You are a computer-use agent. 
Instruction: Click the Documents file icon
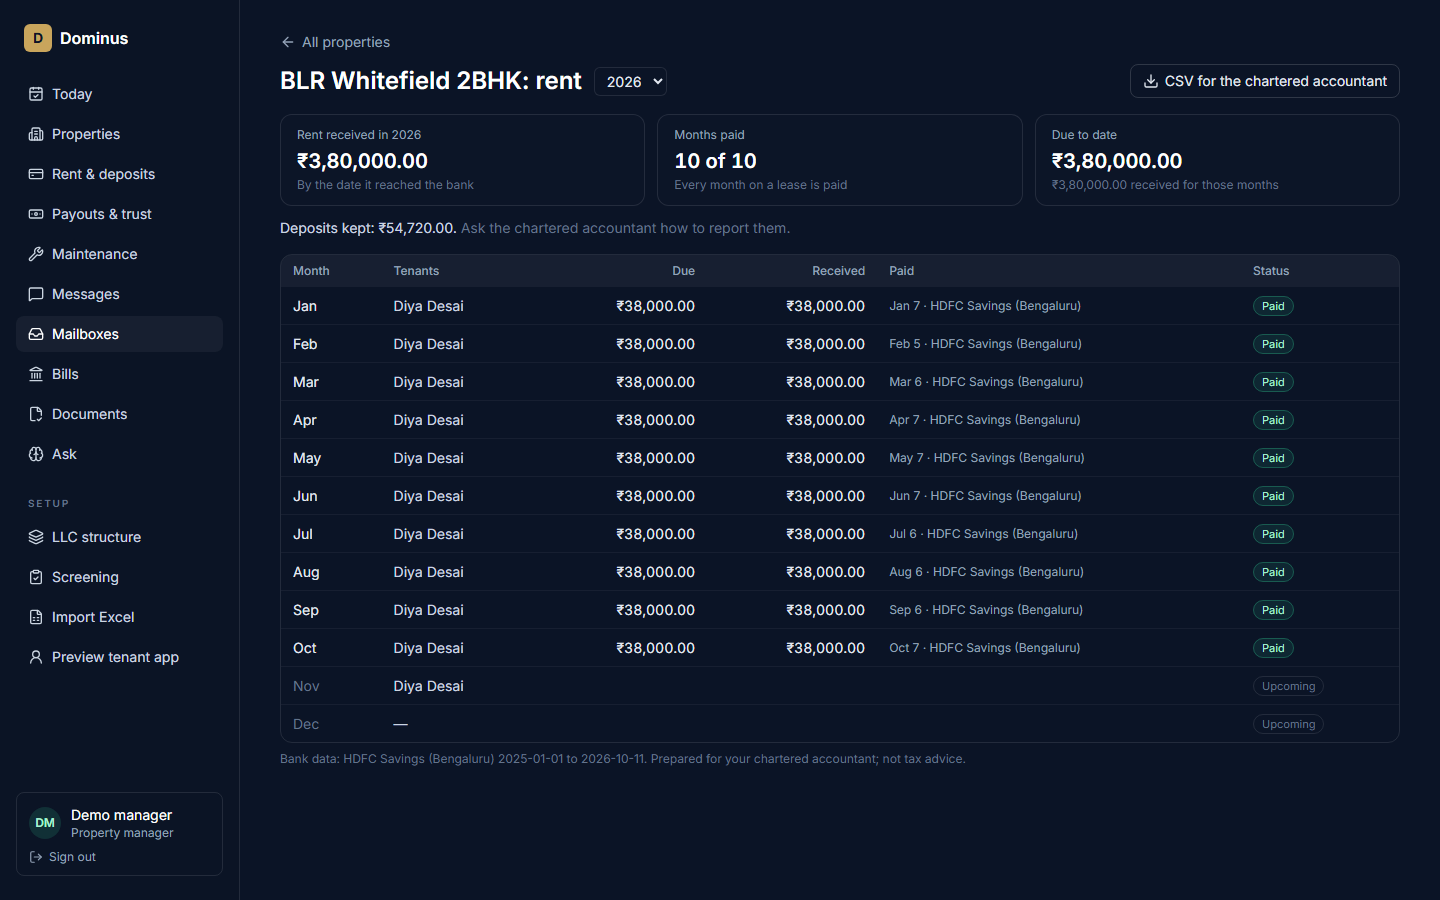tap(36, 414)
